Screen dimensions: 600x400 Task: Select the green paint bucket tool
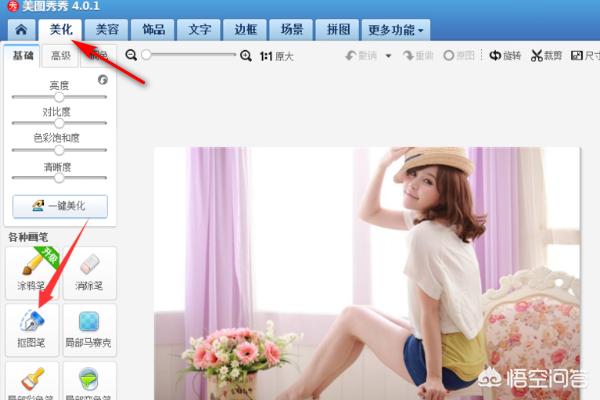89,381
